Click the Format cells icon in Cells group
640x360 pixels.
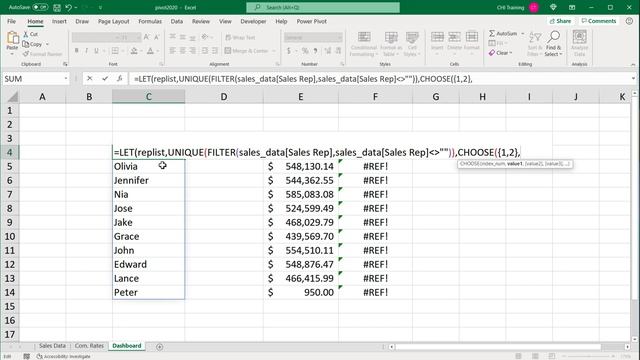point(472,37)
